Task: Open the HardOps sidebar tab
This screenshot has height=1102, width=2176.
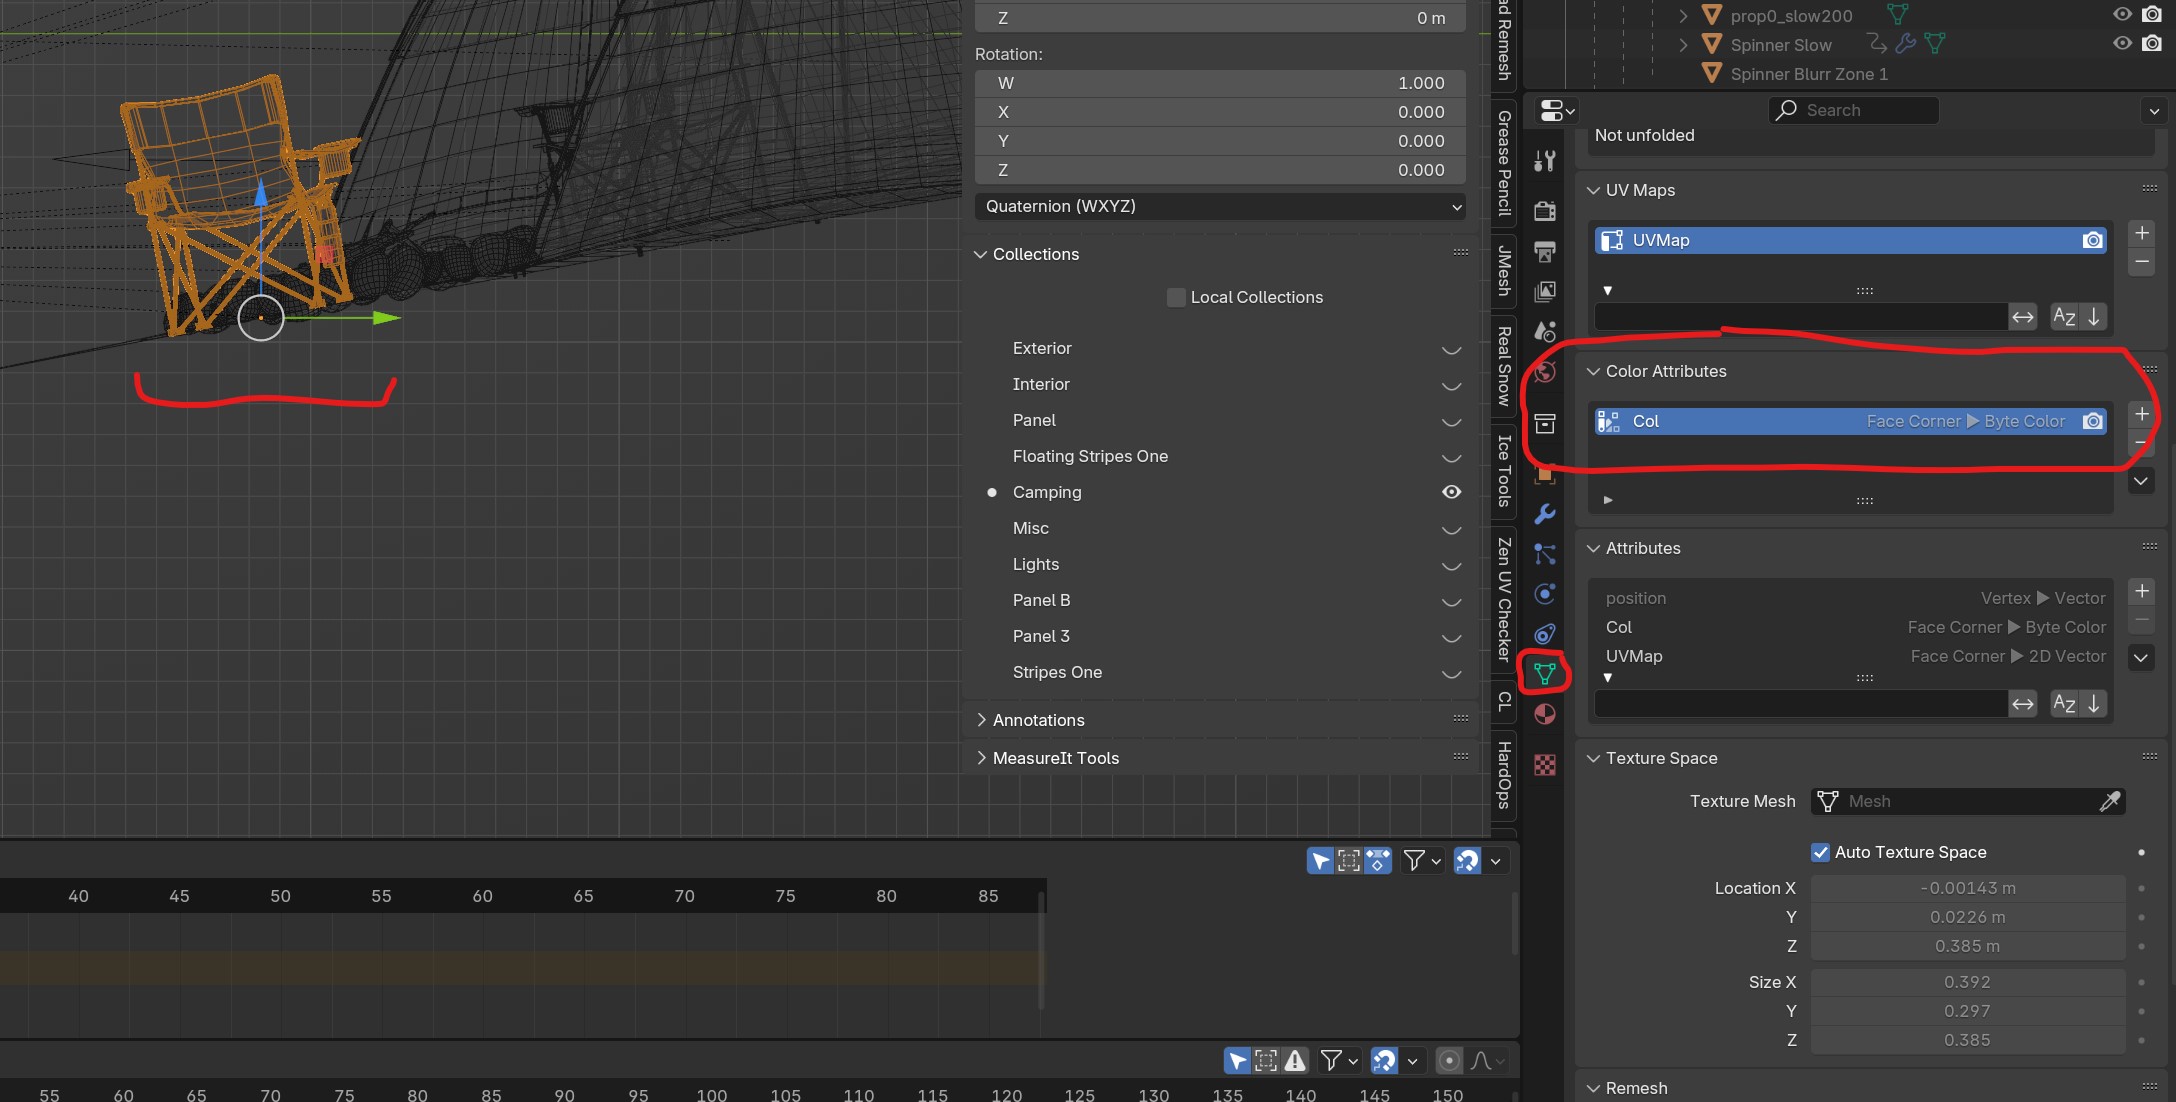Action: coord(1503,774)
